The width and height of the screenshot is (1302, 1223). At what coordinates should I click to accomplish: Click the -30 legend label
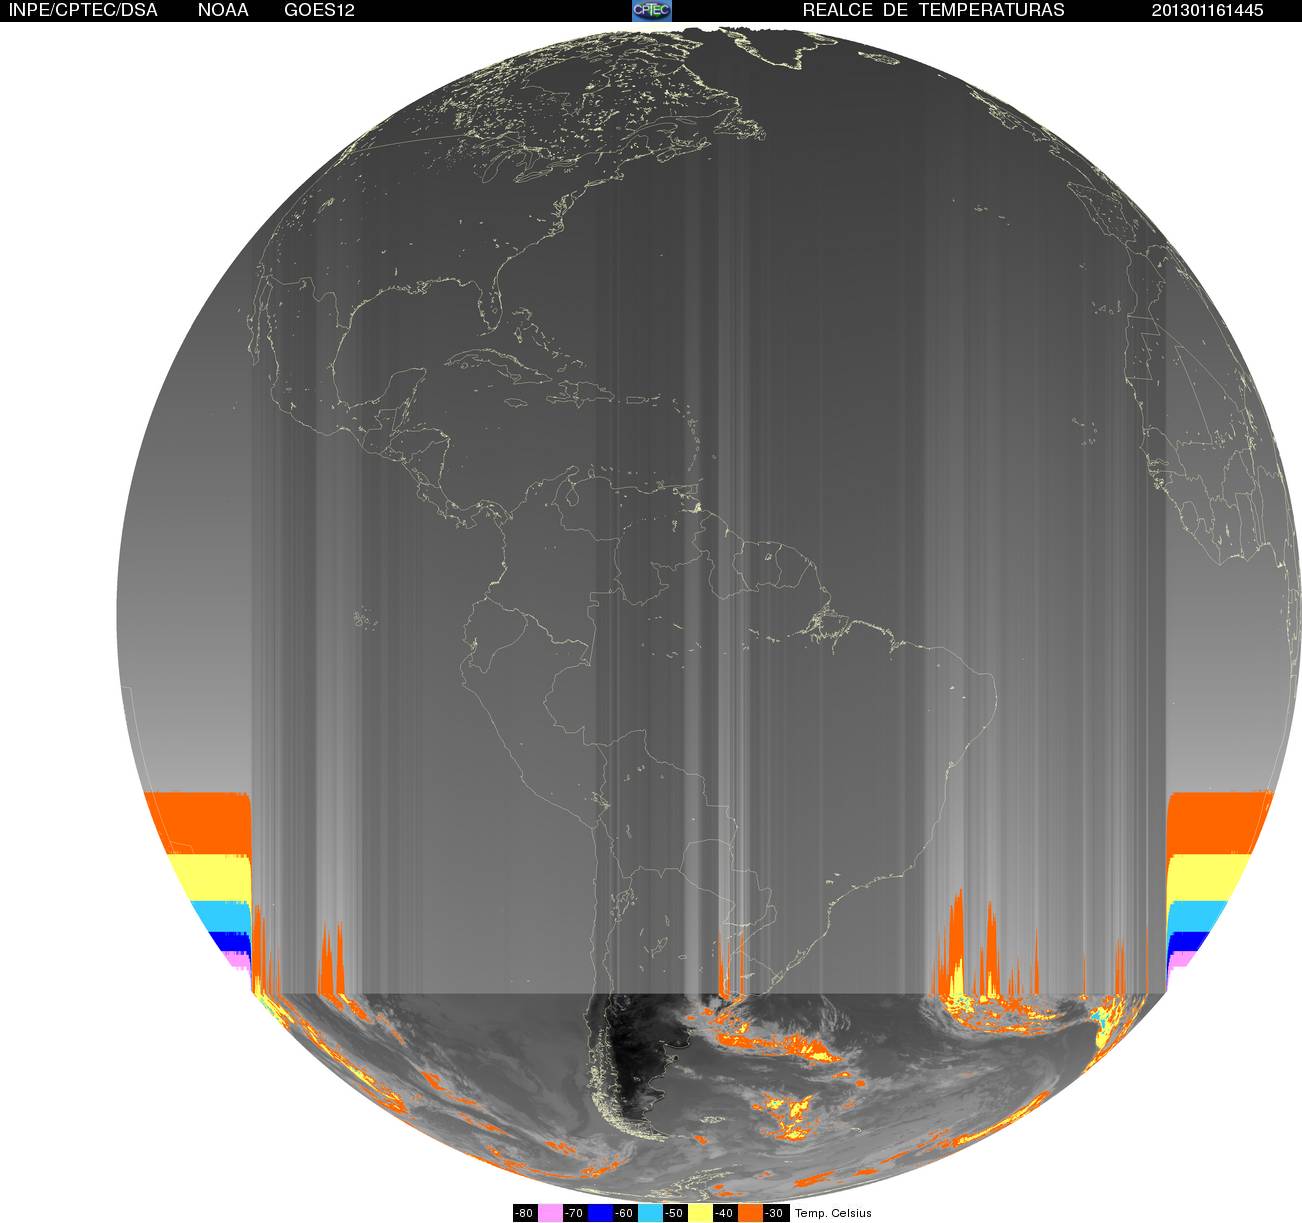point(774,1213)
